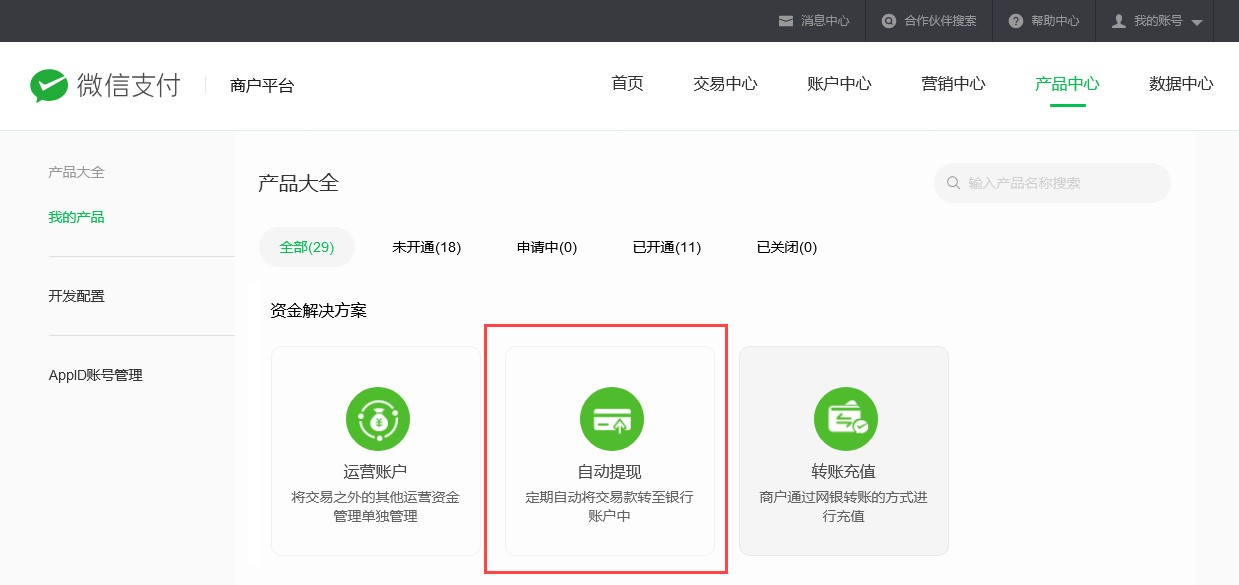Switch to the 未开通(18) filter tab
The height and width of the screenshot is (585, 1239).
click(426, 247)
